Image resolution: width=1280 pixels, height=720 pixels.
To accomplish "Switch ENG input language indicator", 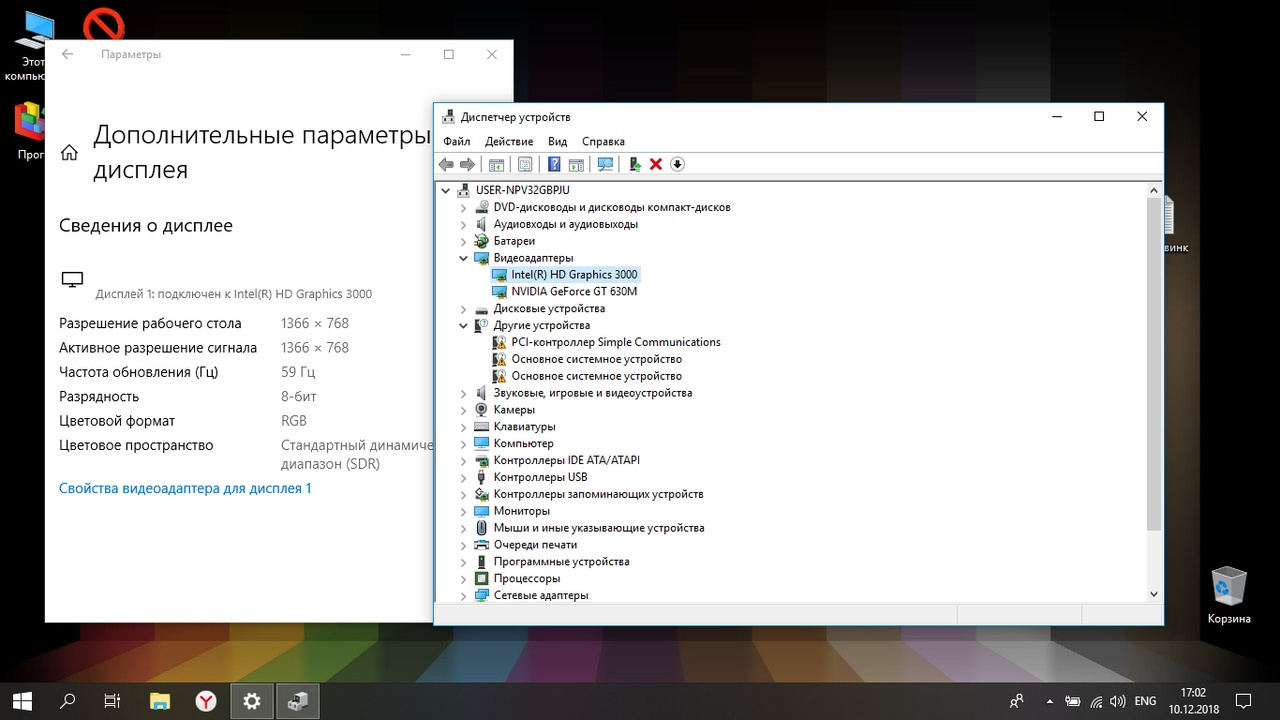I will tap(1146, 701).
